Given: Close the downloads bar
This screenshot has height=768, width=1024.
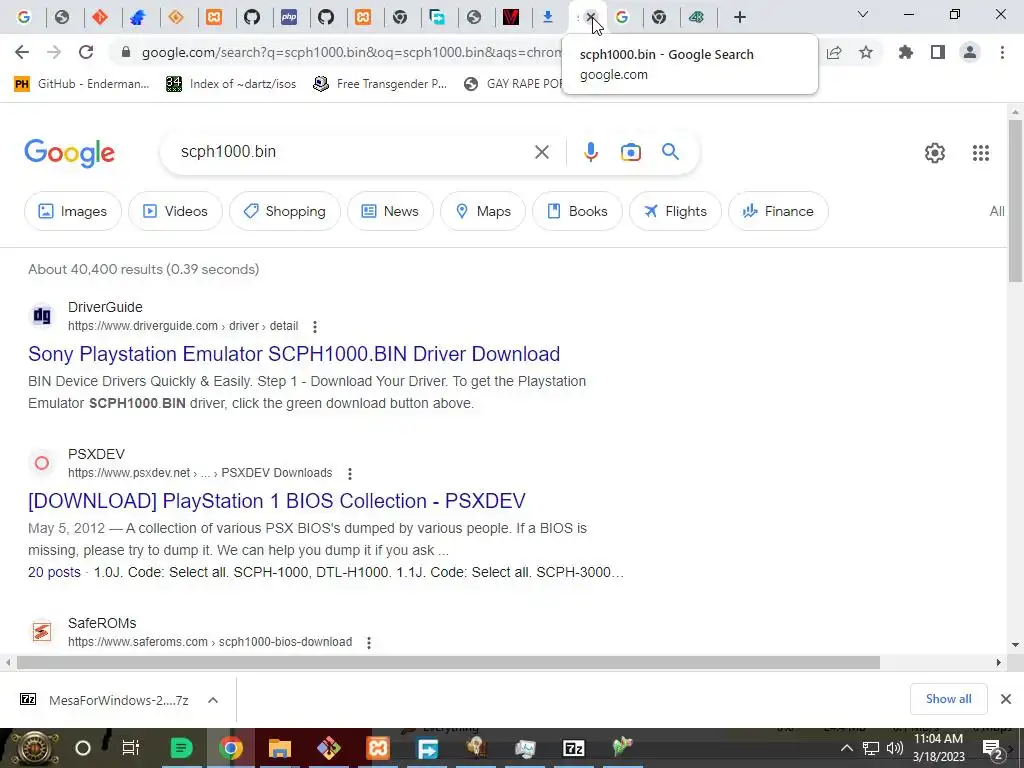Looking at the screenshot, I should (x=1006, y=699).
